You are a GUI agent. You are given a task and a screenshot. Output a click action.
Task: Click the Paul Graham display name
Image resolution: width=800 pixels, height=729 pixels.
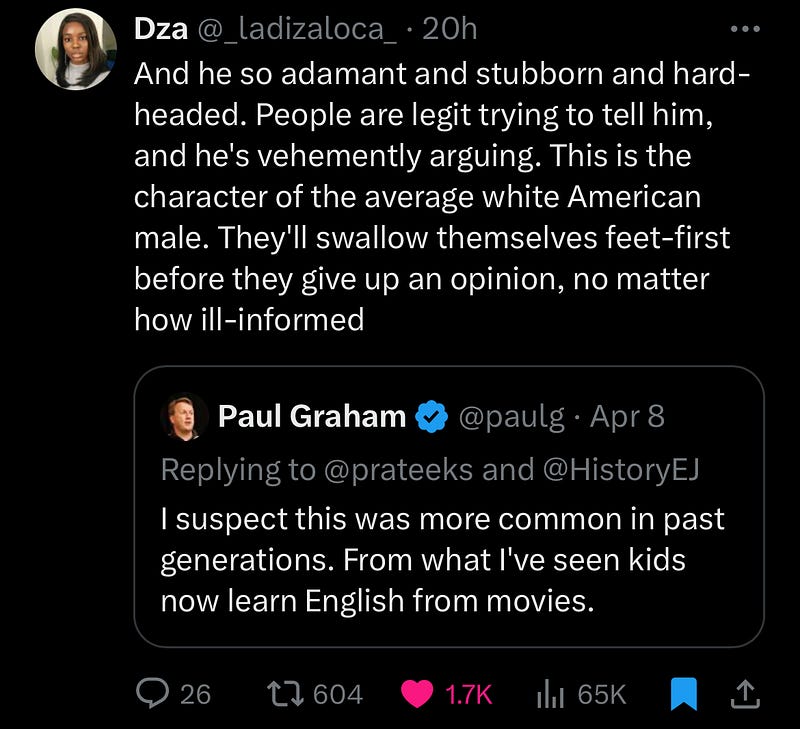[x=311, y=417]
